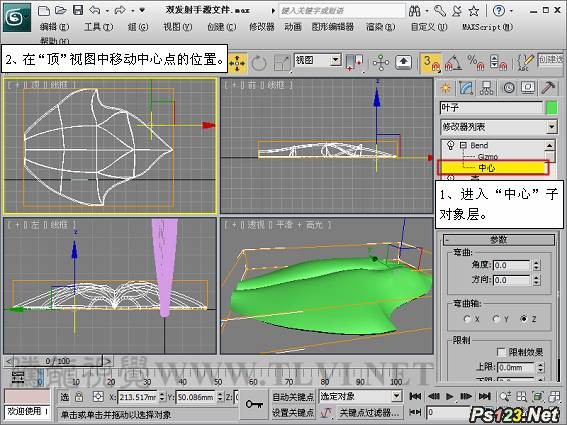Click the Y coordinate field

(196, 397)
